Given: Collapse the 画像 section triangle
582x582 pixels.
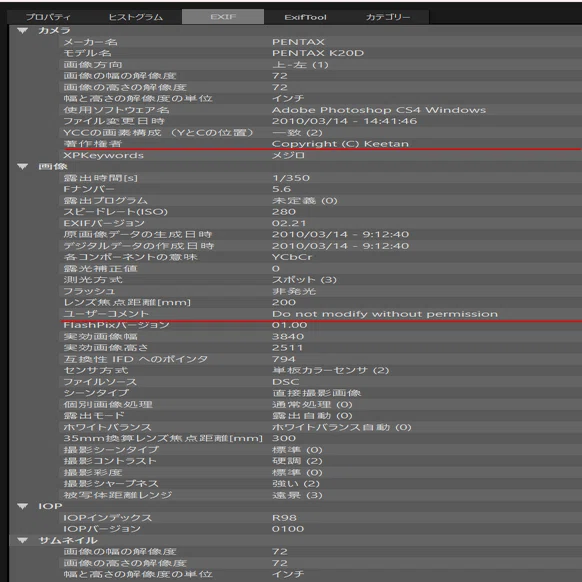Looking at the screenshot, I should point(23,167).
